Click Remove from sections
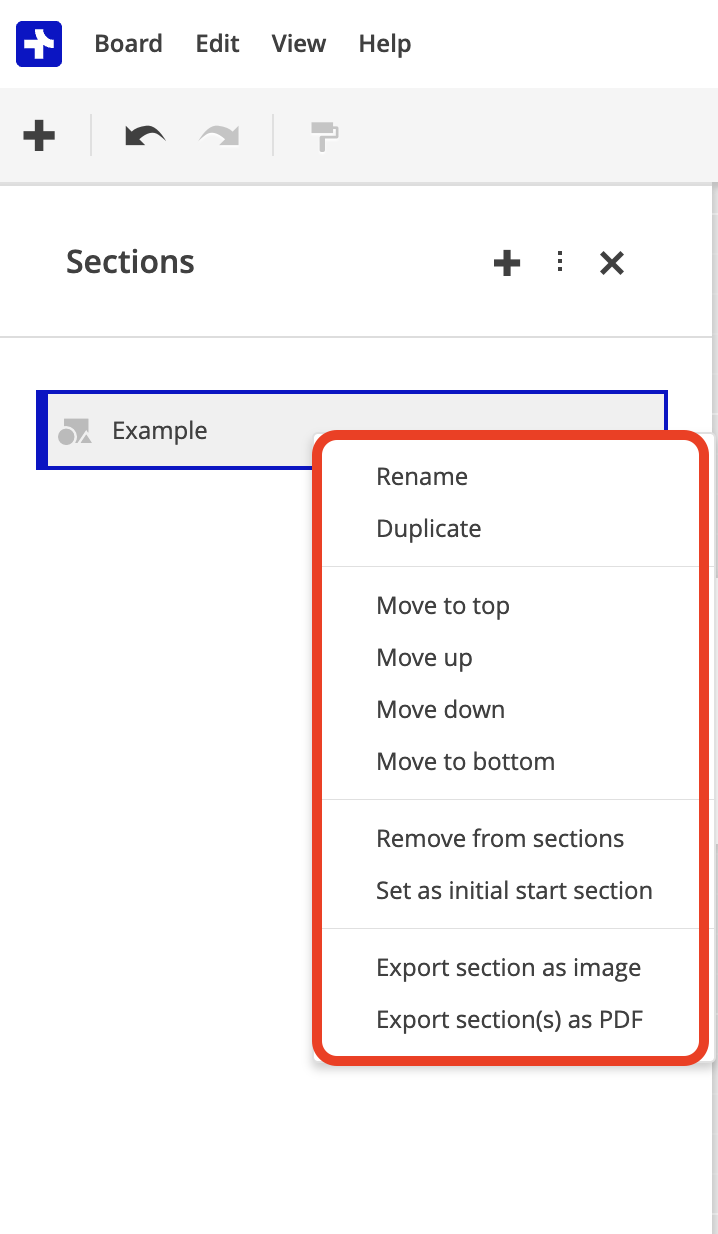This screenshot has width=718, height=1234. tap(500, 839)
